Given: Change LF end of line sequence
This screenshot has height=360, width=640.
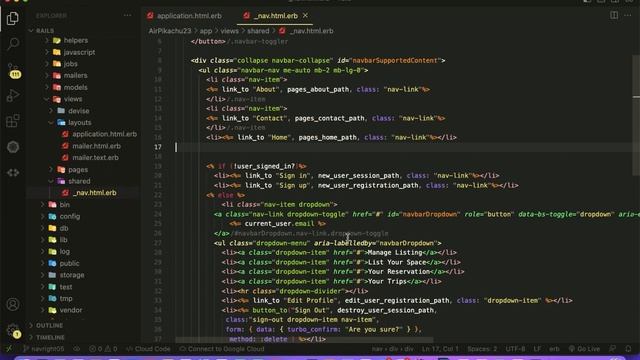Looking at the screenshot, I should point(537,349).
